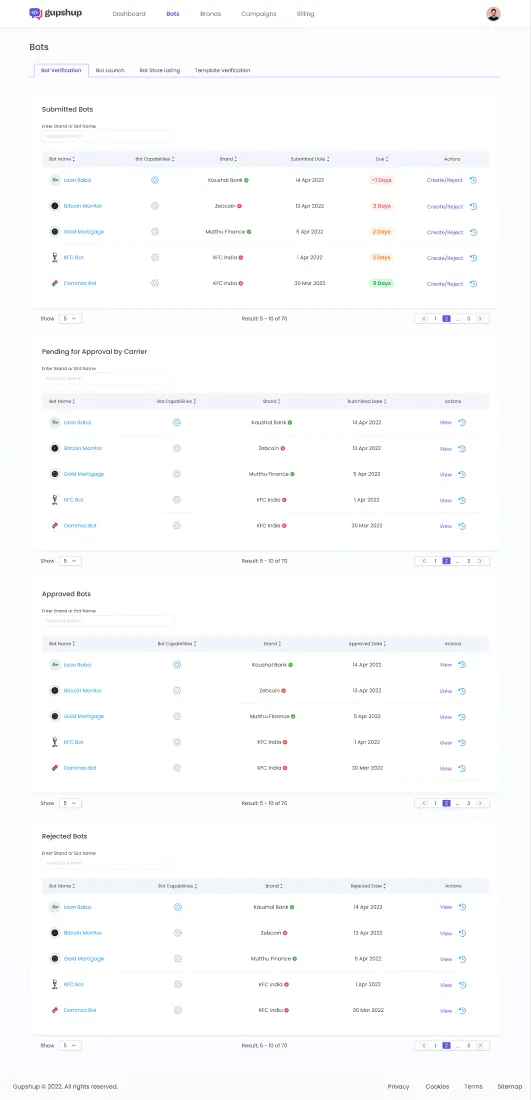The width and height of the screenshot is (531, 1100).
Task: Go to next page in Rejected Bots pagination
Action: tap(480, 1045)
